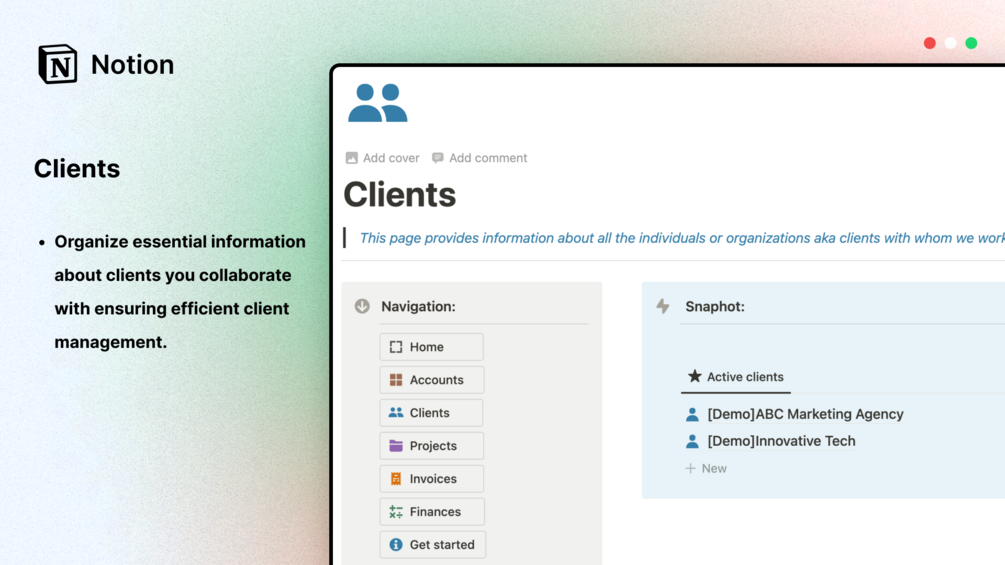Click the Clients page title

coord(399,195)
